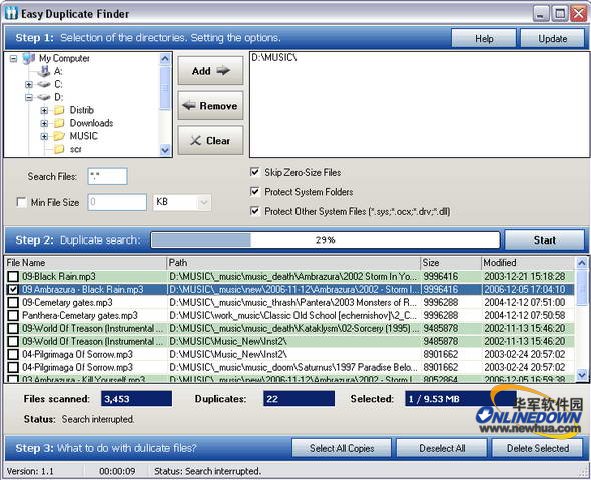Check the Music_New Pilgrimaga Of Sorrow checkbox
The image size is (591, 480).
(x=13, y=355)
